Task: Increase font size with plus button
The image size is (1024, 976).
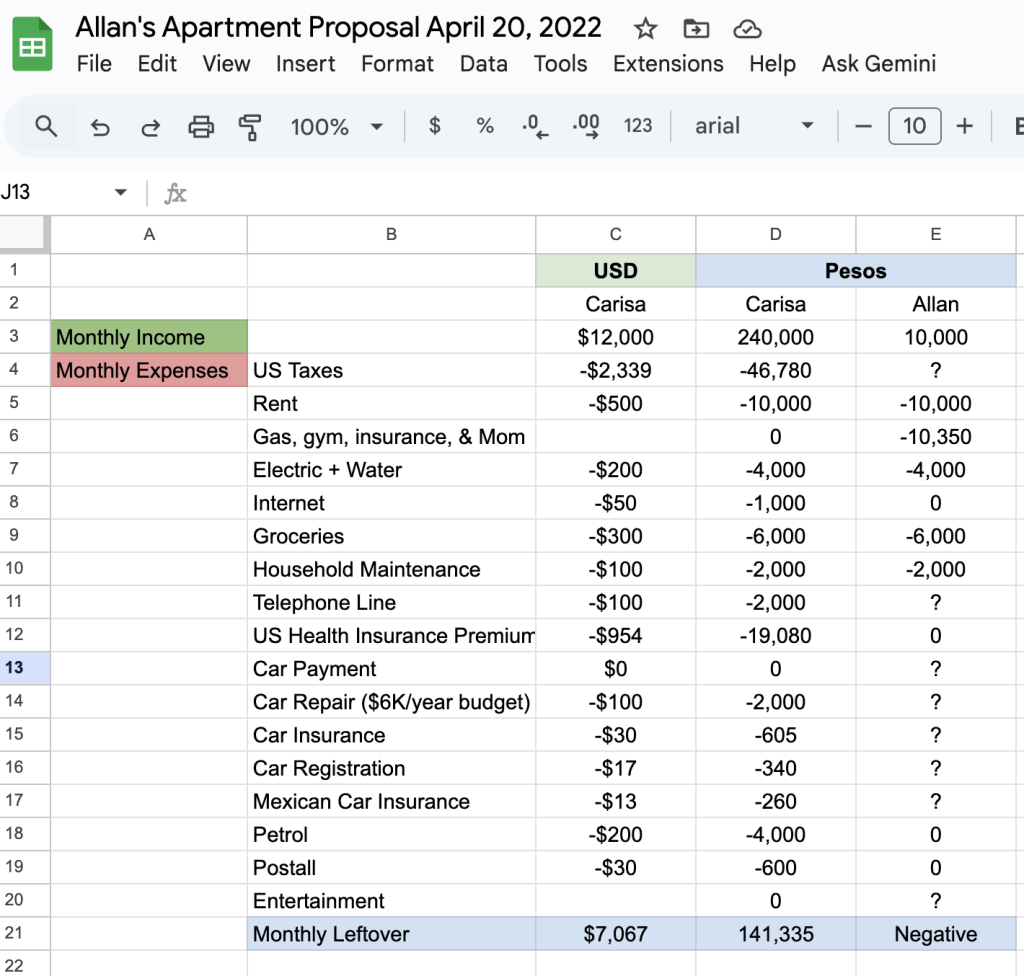Action: [x=965, y=126]
